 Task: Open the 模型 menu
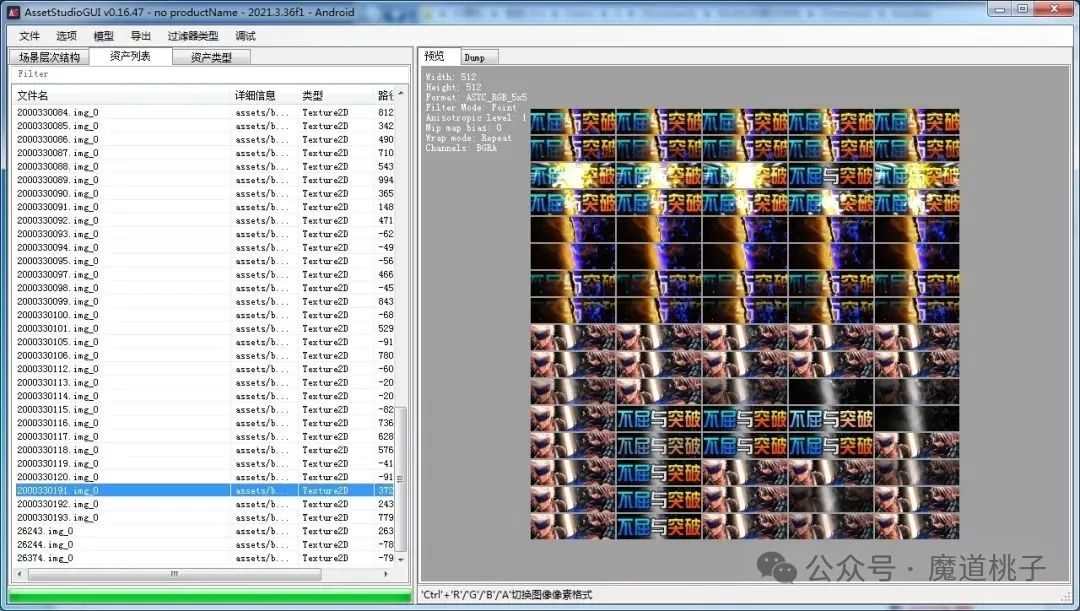(x=103, y=36)
